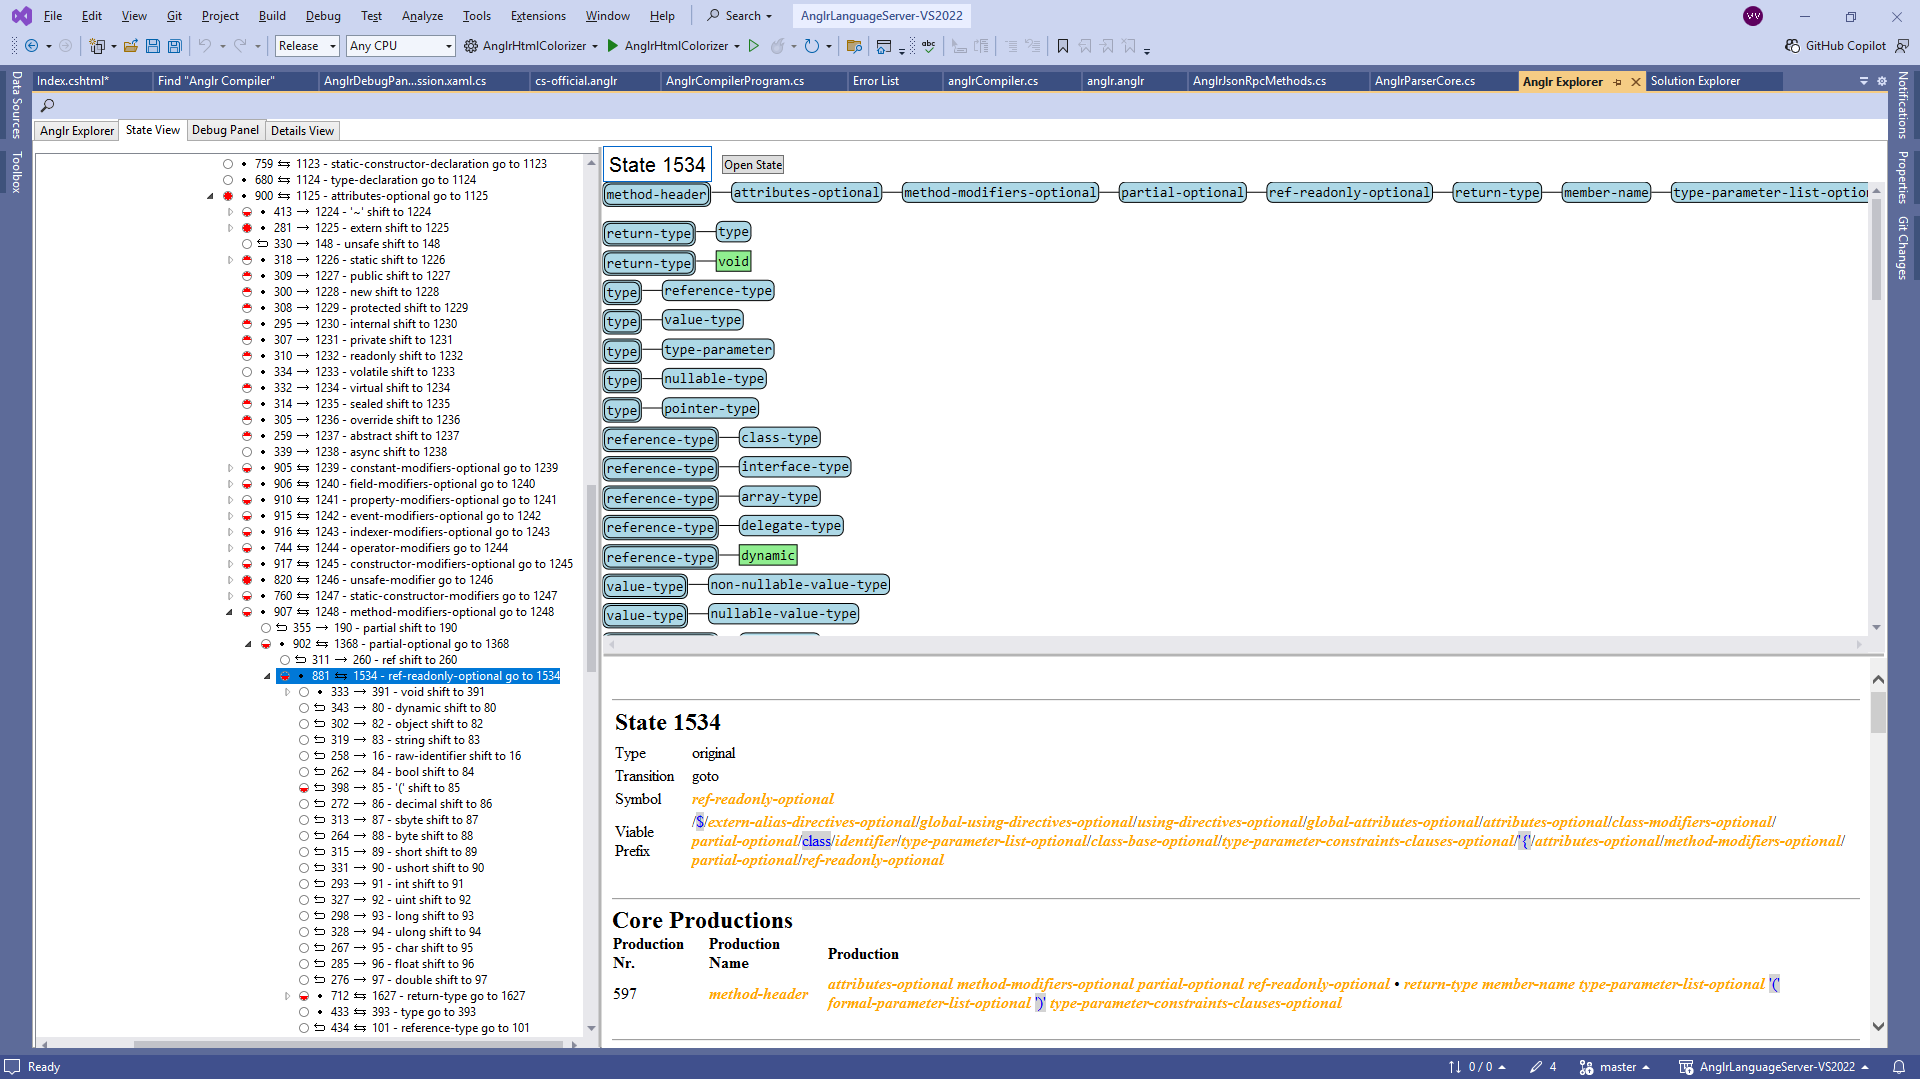Click the spell checker abc icon
This screenshot has width=1920, height=1080.
pyautogui.click(x=929, y=46)
